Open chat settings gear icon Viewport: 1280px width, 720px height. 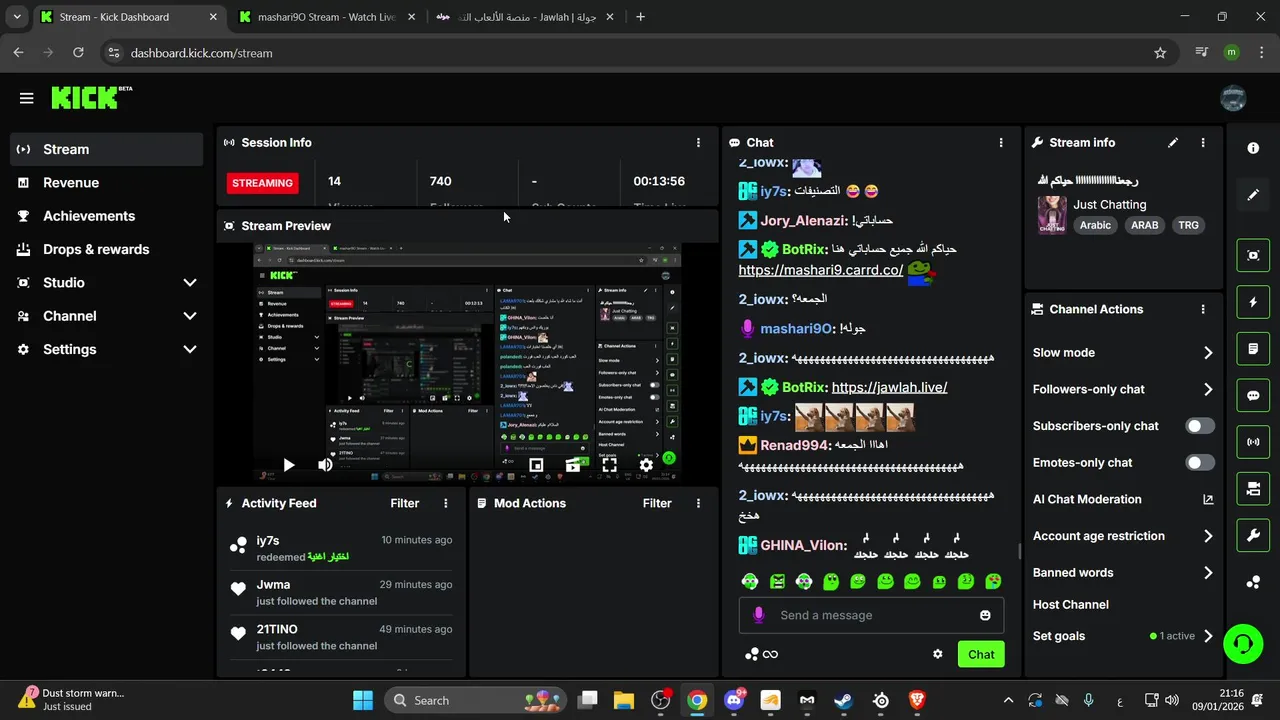(x=937, y=654)
